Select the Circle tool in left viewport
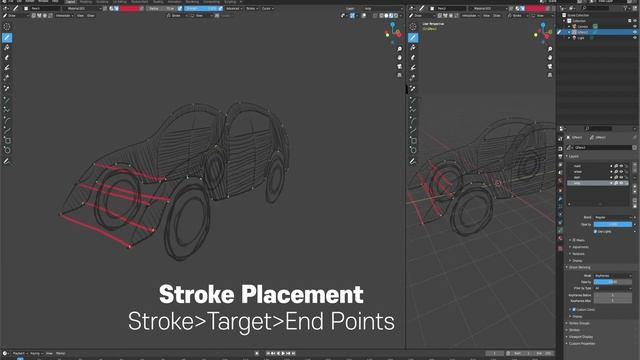640x360 pixels. 7,150
